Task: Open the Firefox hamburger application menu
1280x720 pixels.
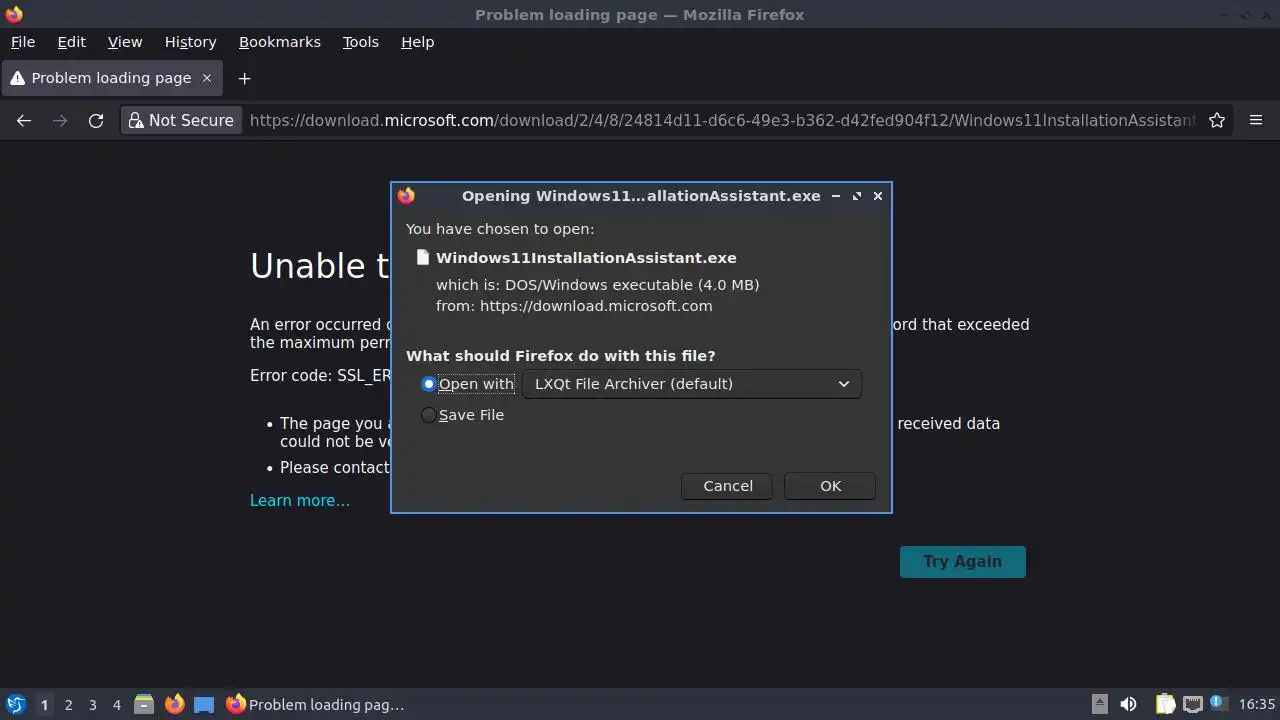Action: click(1256, 120)
